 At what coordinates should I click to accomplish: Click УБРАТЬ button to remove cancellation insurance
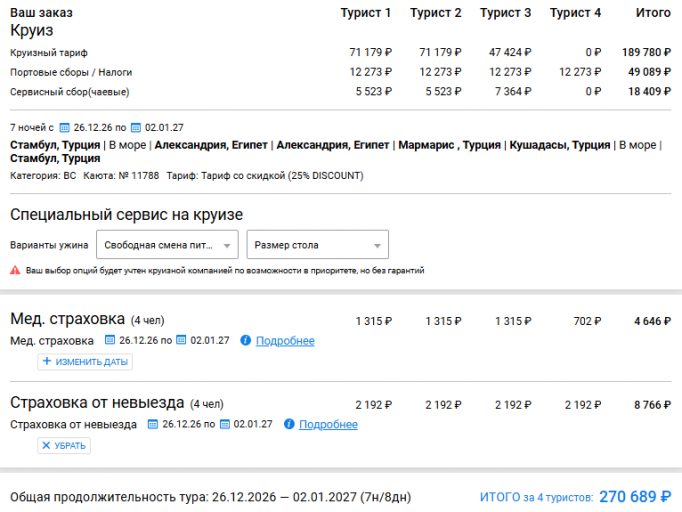(64, 445)
